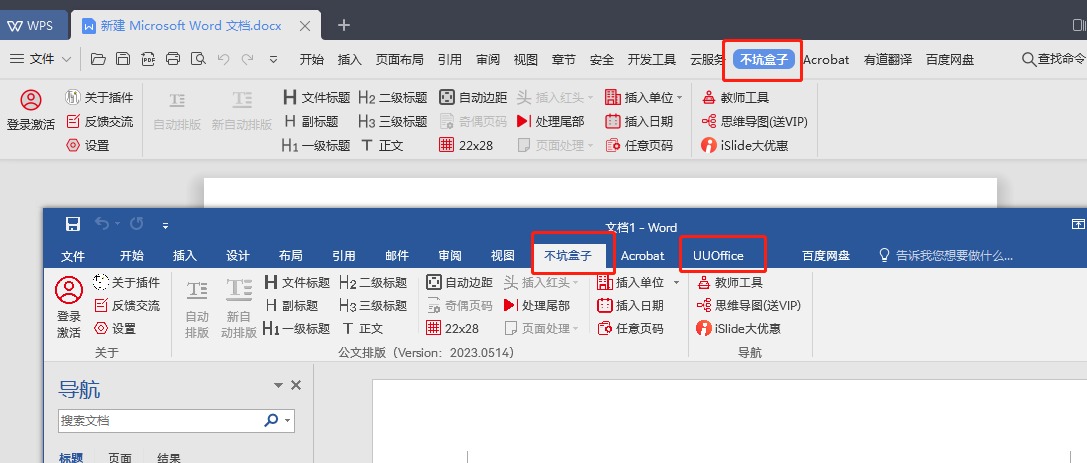
Task: Save document in Word title bar
Action: tap(73, 224)
